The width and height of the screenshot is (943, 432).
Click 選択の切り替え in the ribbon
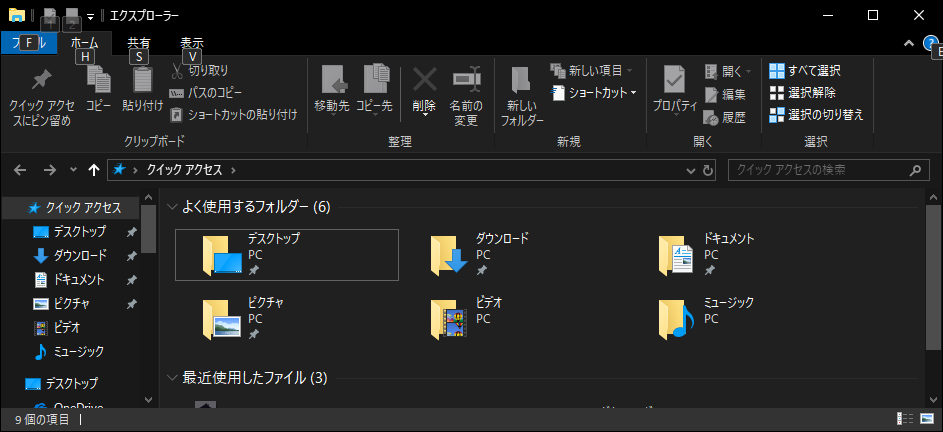pos(817,114)
